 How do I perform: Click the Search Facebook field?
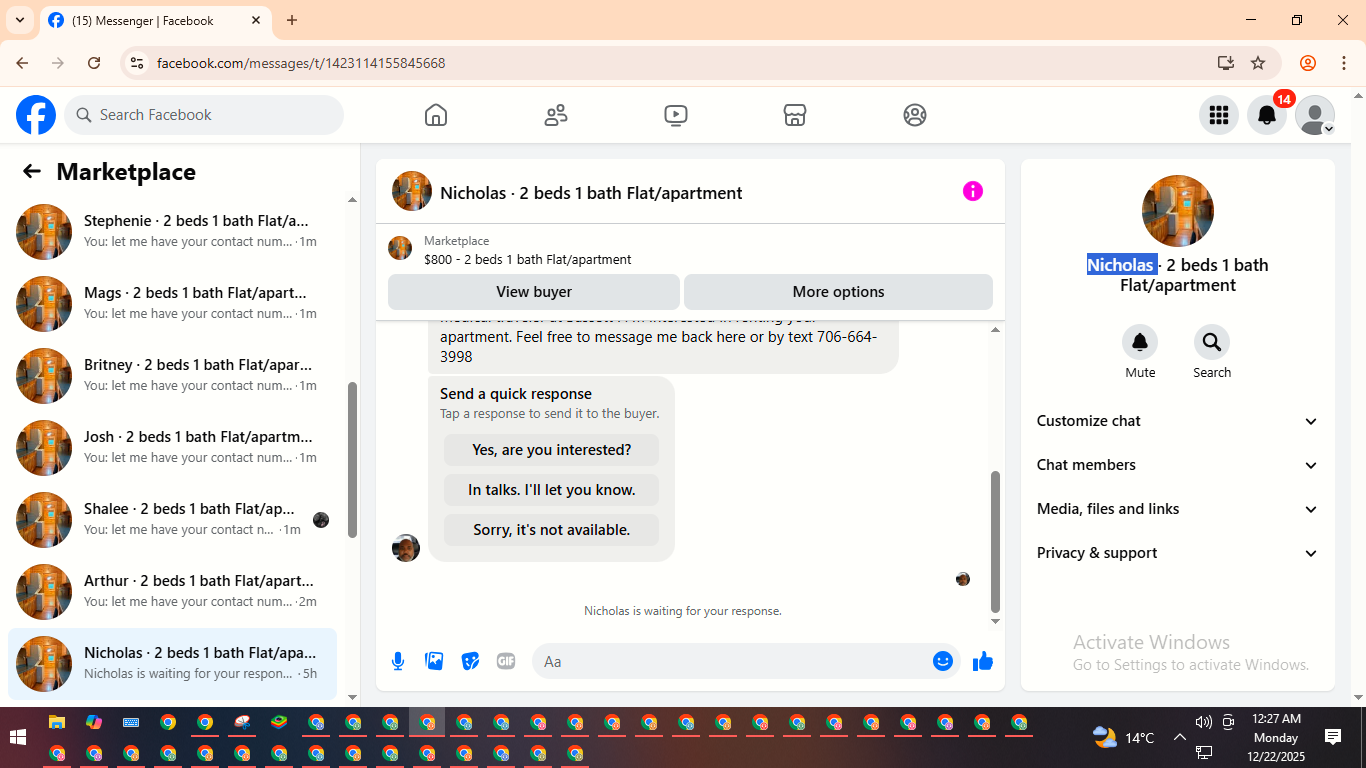click(204, 115)
